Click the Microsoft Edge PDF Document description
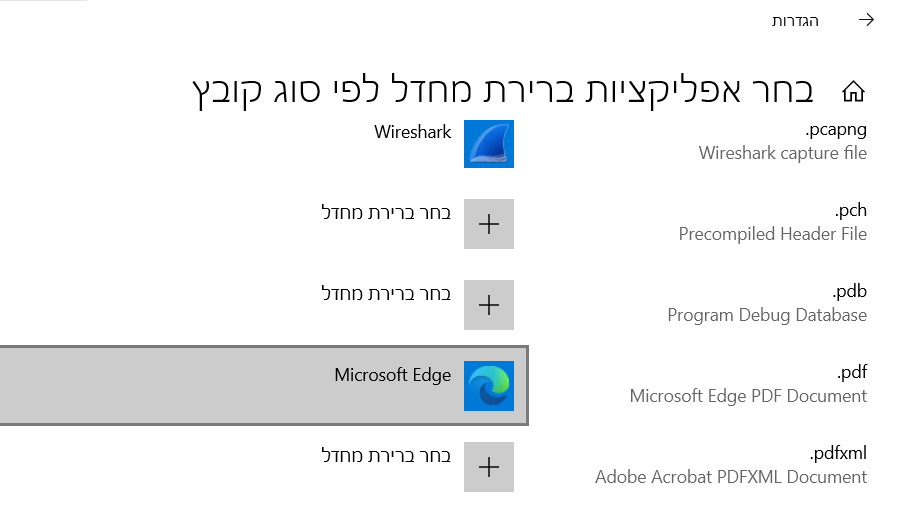 [748, 396]
